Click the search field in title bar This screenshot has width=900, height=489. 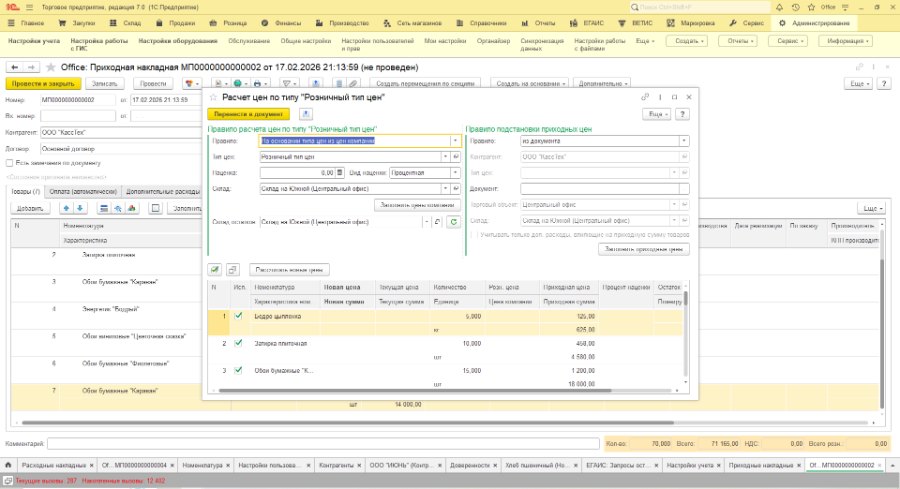click(700, 7)
